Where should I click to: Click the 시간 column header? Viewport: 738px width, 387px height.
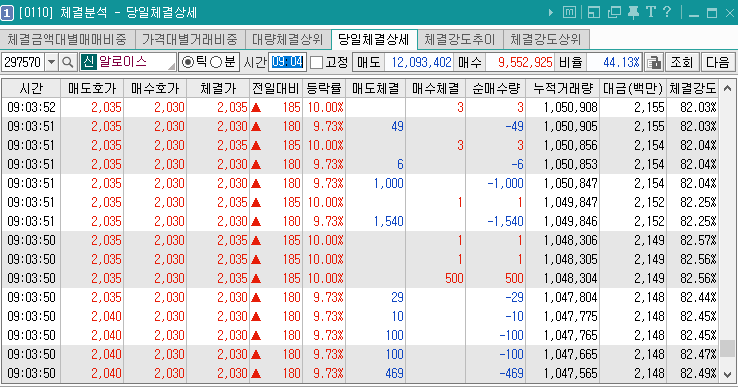(31, 88)
